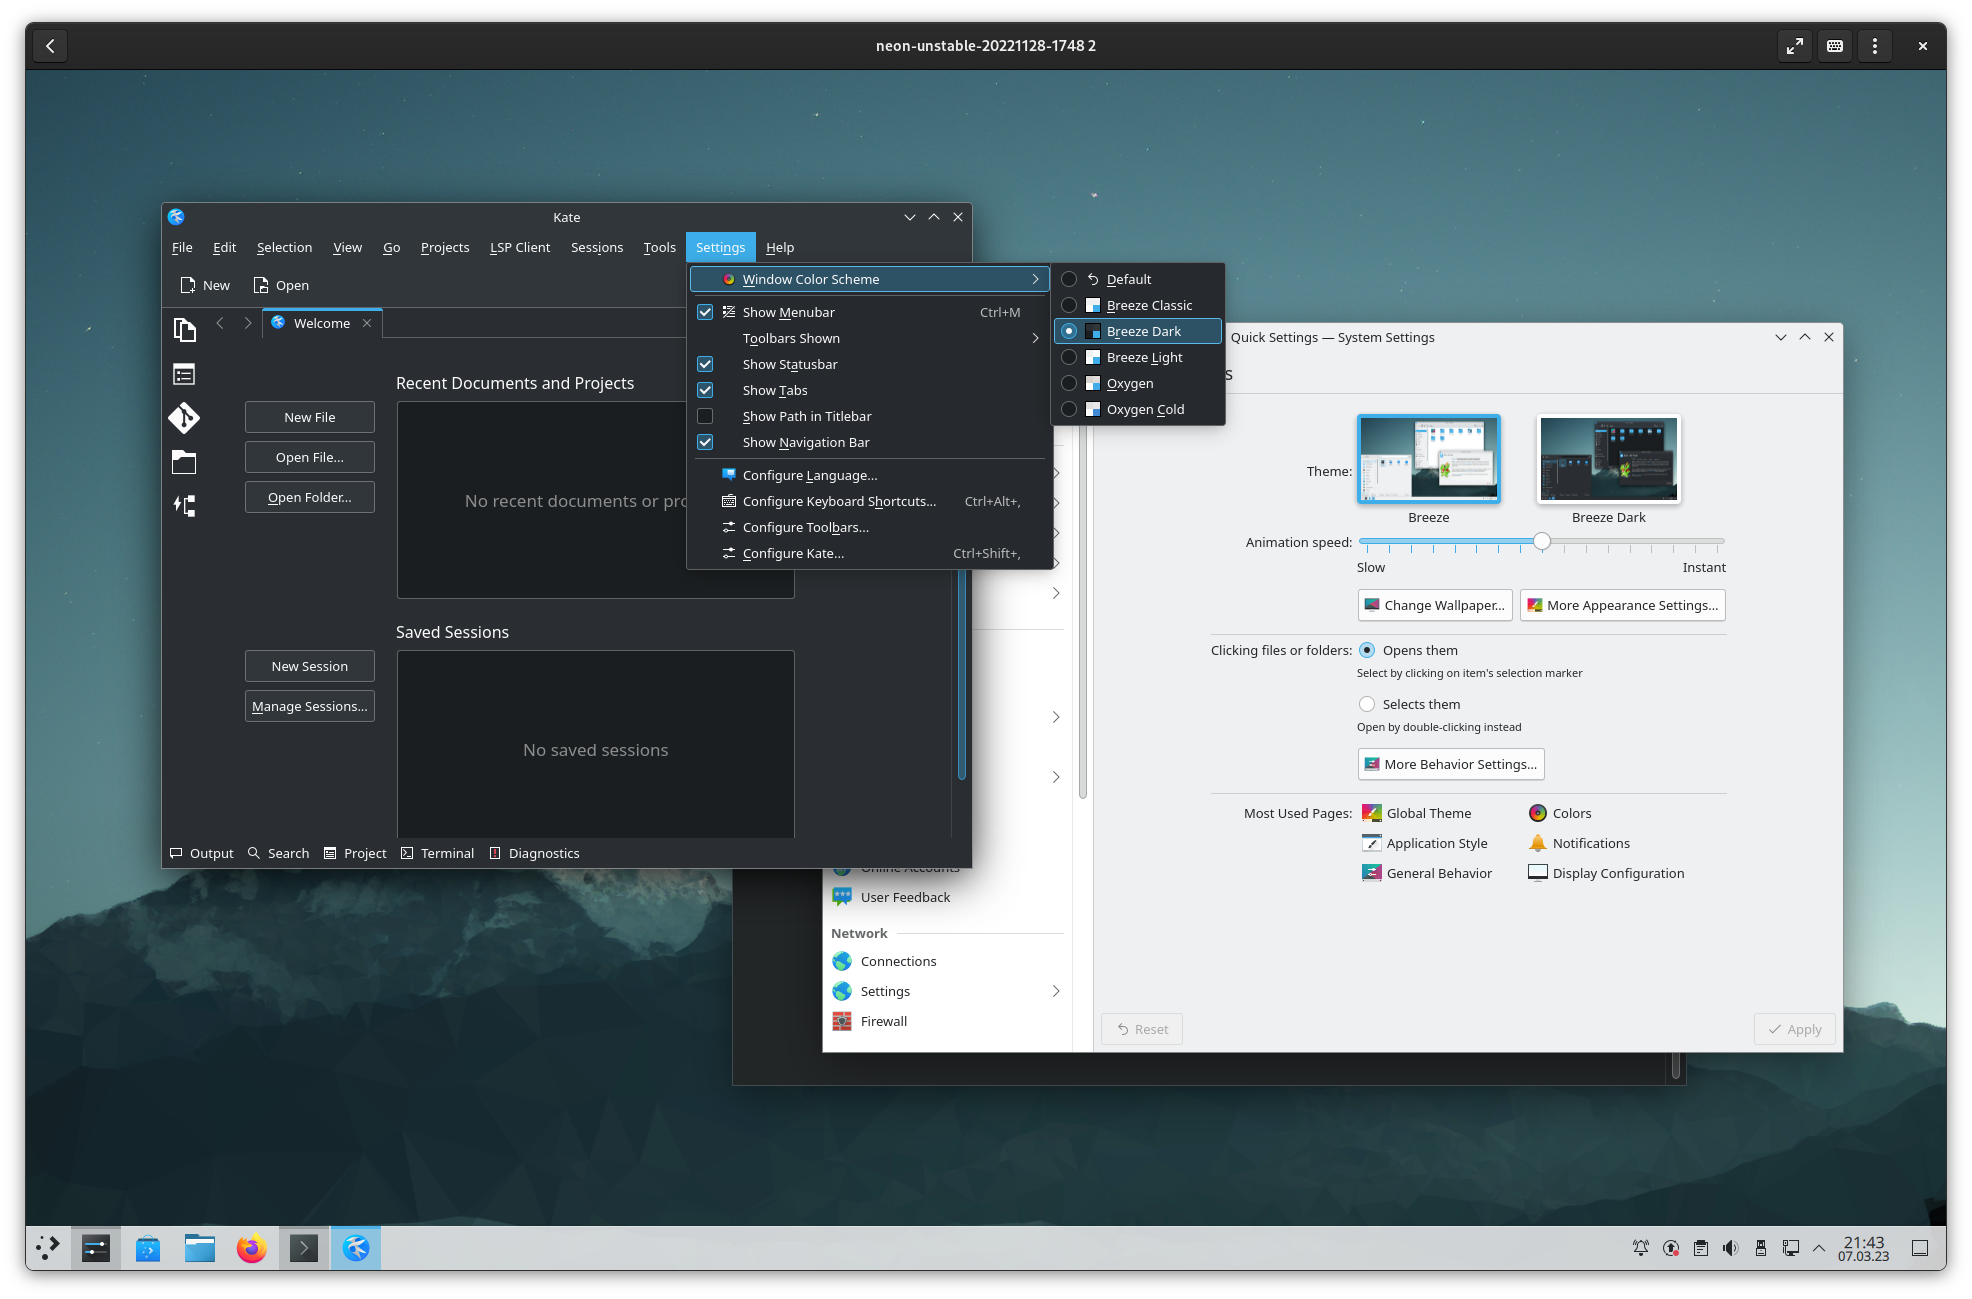Open the volume control in system tray
The width and height of the screenshot is (1972, 1299).
point(1731,1248)
